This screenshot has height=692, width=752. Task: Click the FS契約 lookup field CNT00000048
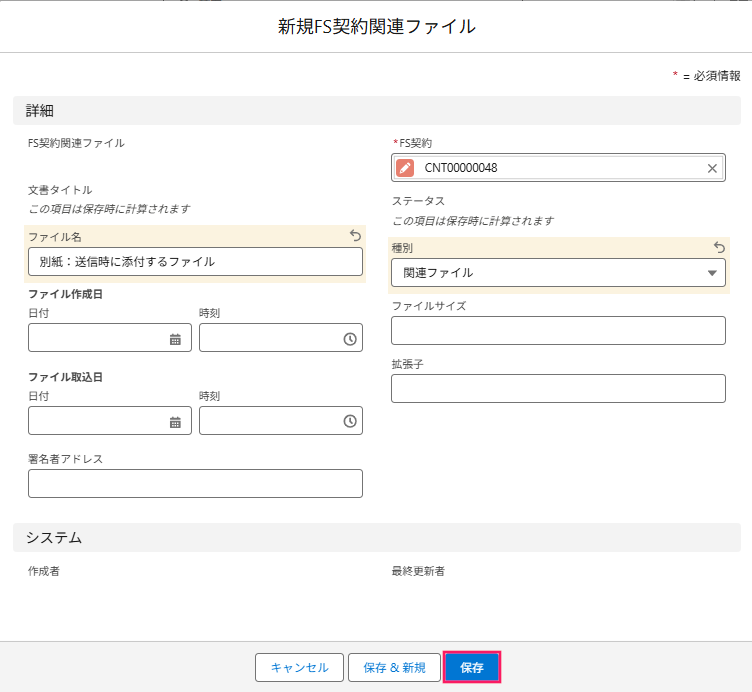tap(558, 168)
